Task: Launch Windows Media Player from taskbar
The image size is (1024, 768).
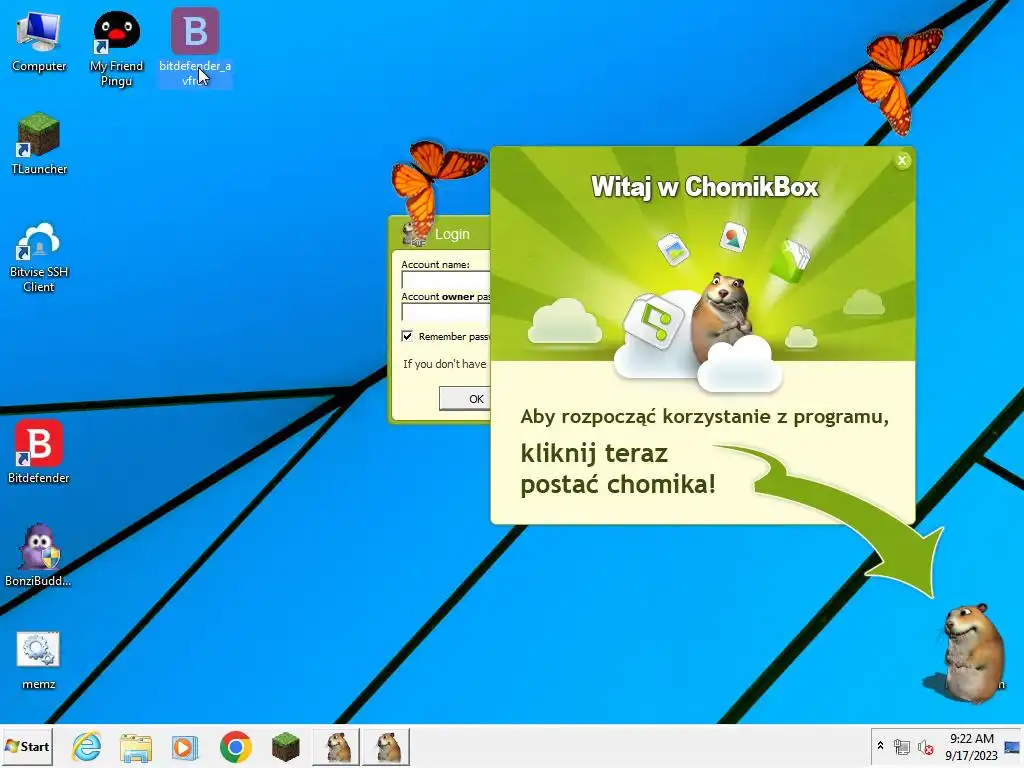Action: 185,747
